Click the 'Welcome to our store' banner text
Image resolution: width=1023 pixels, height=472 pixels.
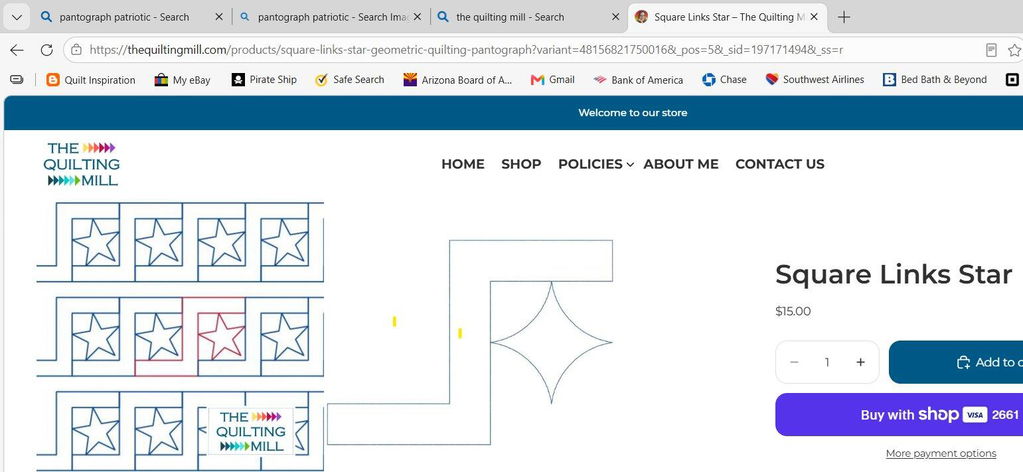[632, 112]
